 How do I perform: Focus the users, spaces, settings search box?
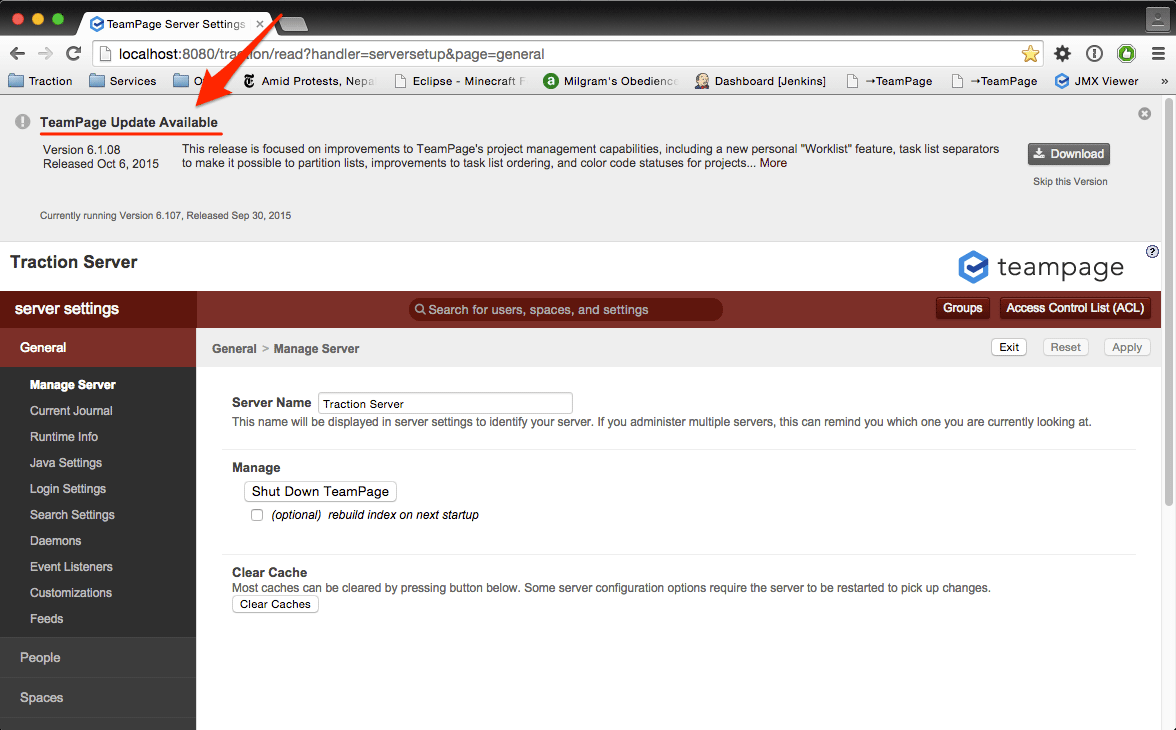coord(566,309)
